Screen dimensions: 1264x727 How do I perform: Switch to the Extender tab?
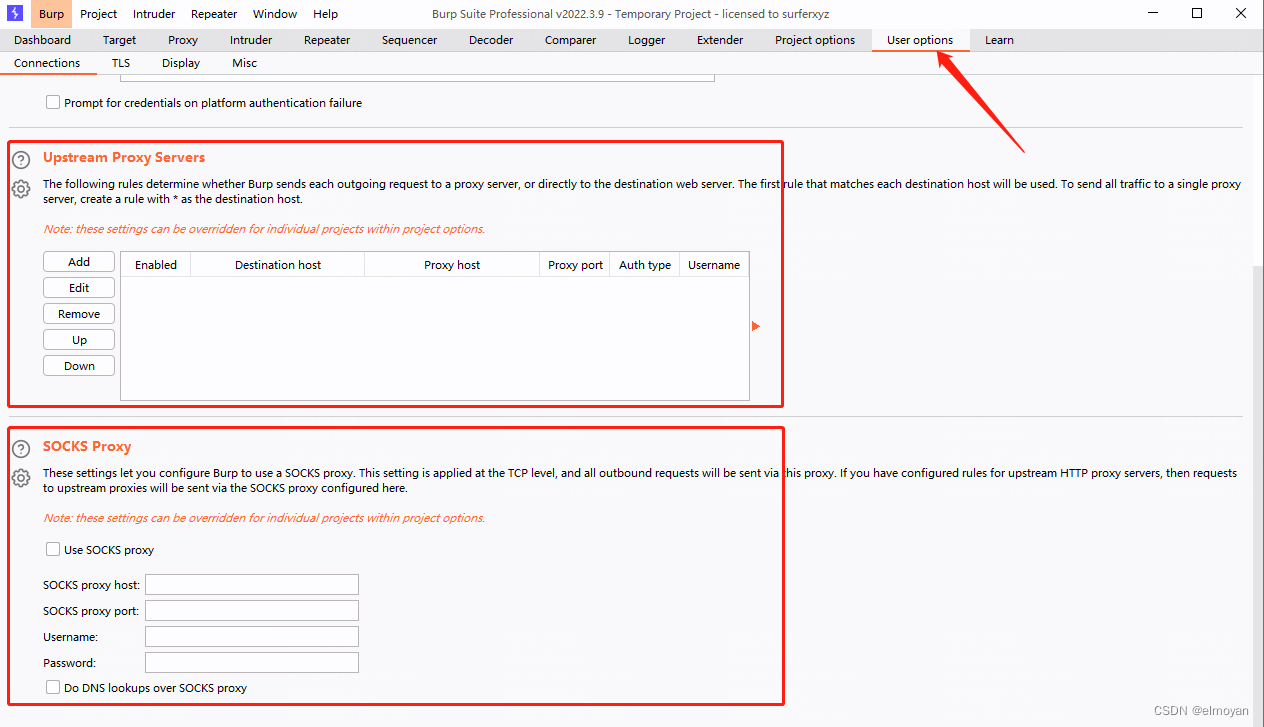[720, 40]
